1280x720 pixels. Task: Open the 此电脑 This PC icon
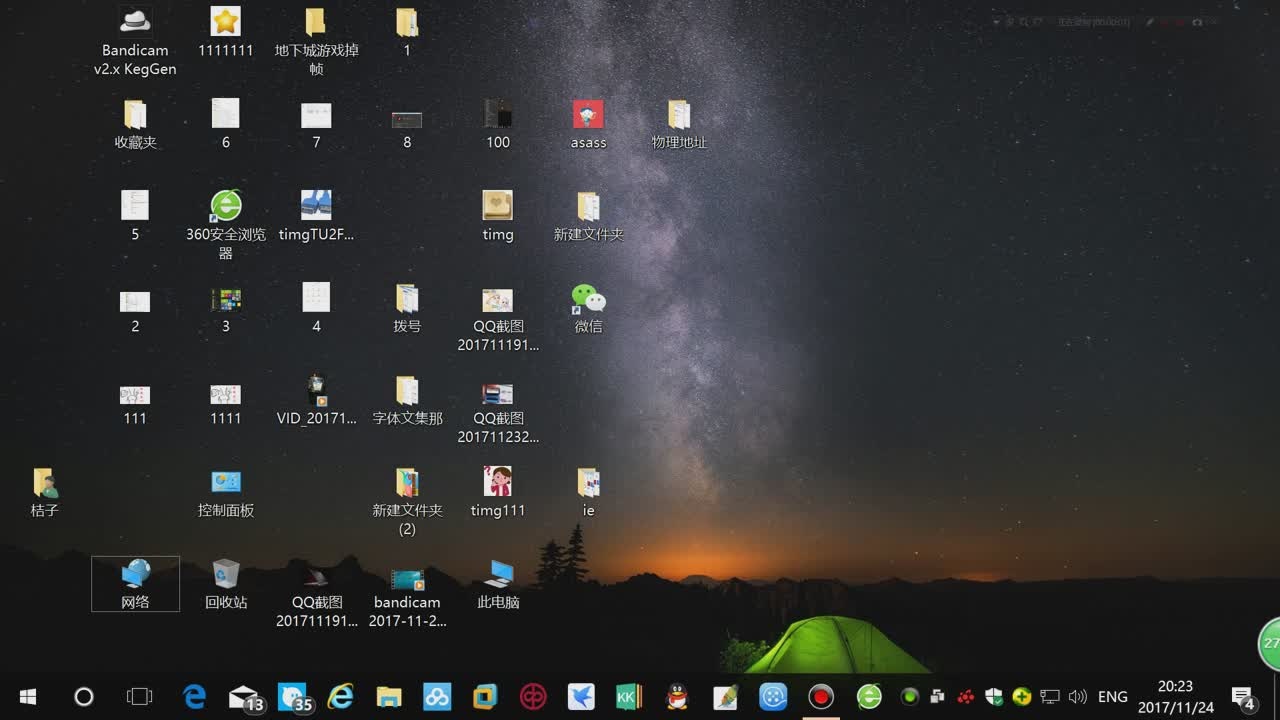pos(497,584)
